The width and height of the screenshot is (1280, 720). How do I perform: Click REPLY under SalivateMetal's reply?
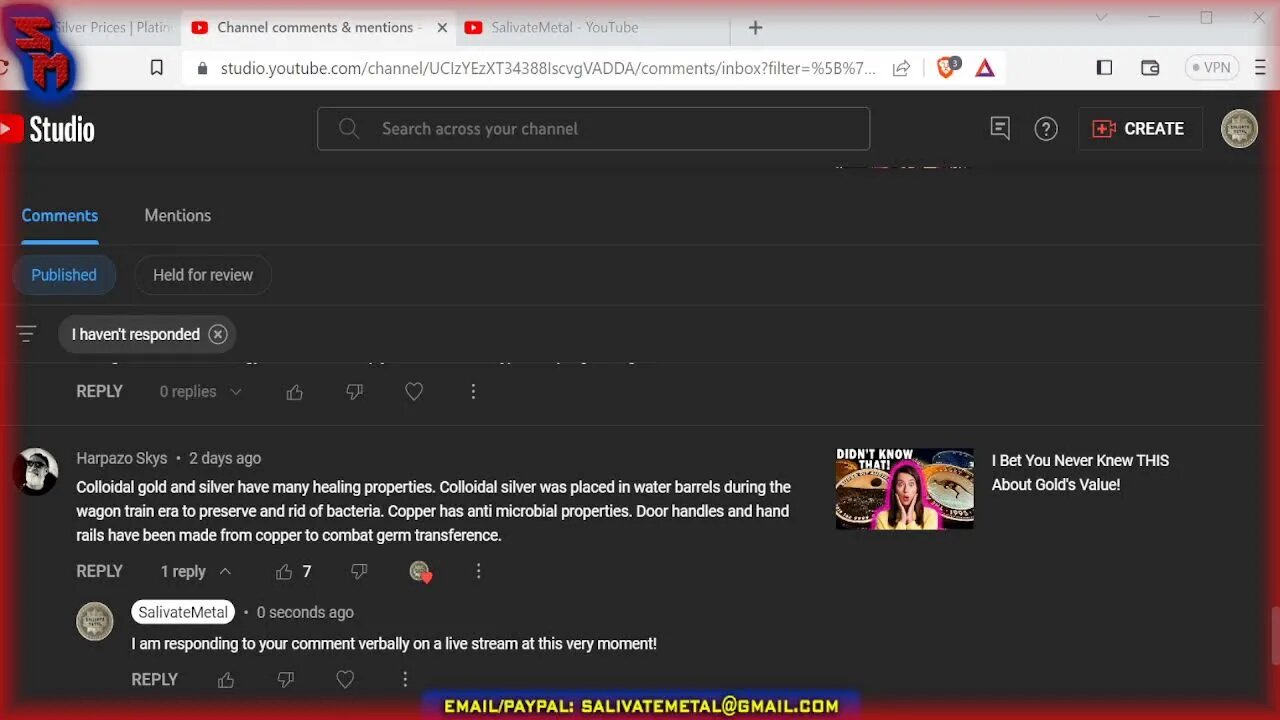[154, 680]
